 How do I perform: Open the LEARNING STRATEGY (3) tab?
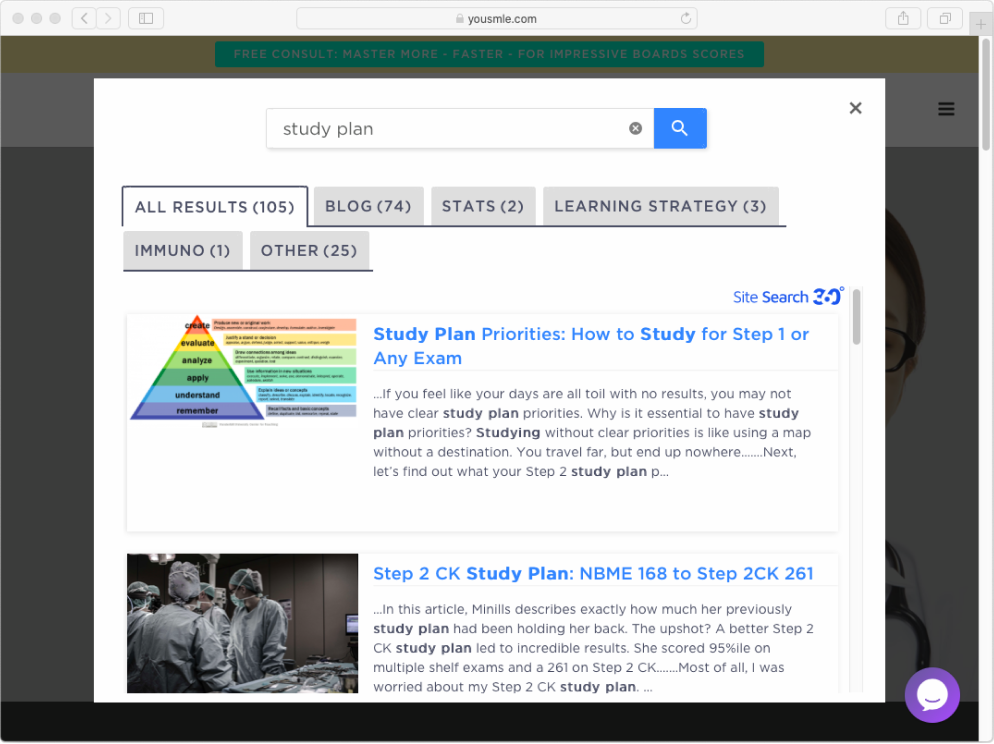[x=661, y=206]
